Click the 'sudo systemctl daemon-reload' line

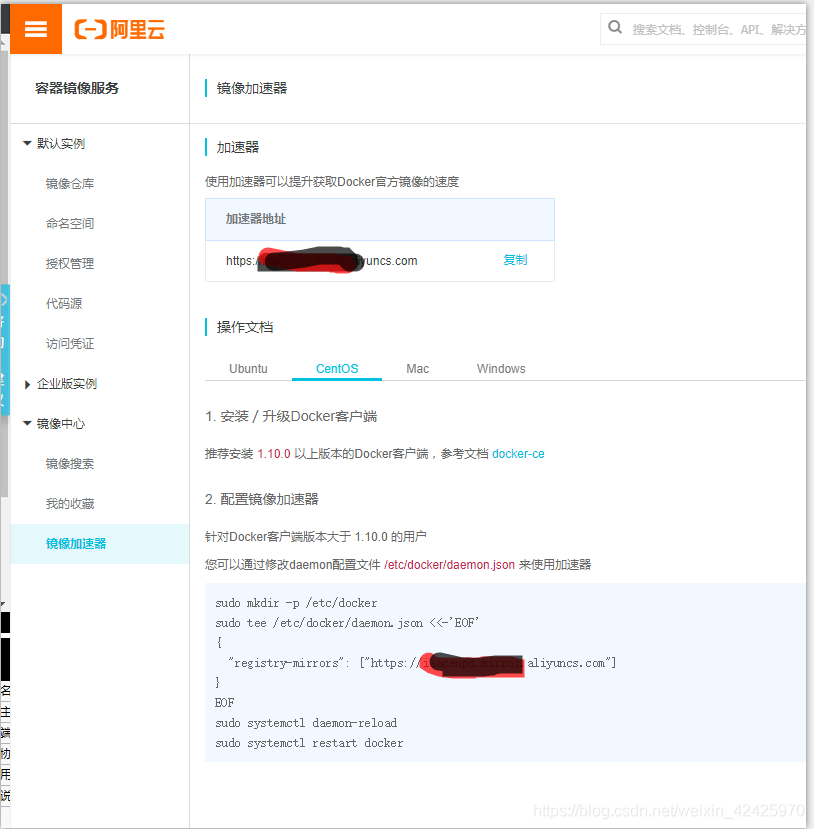click(306, 723)
